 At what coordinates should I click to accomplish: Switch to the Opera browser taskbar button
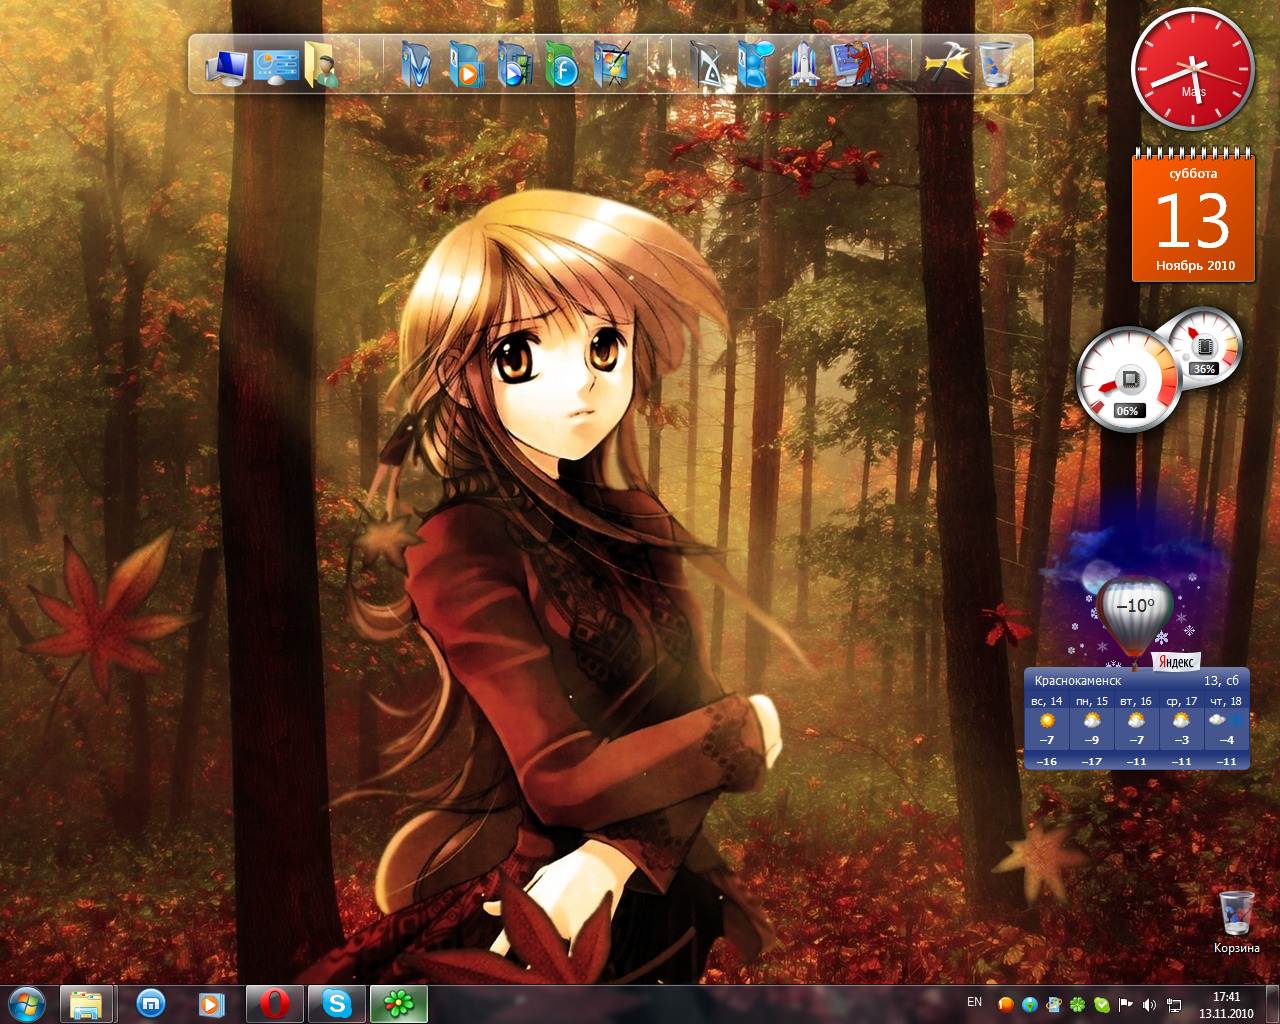[275, 1004]
